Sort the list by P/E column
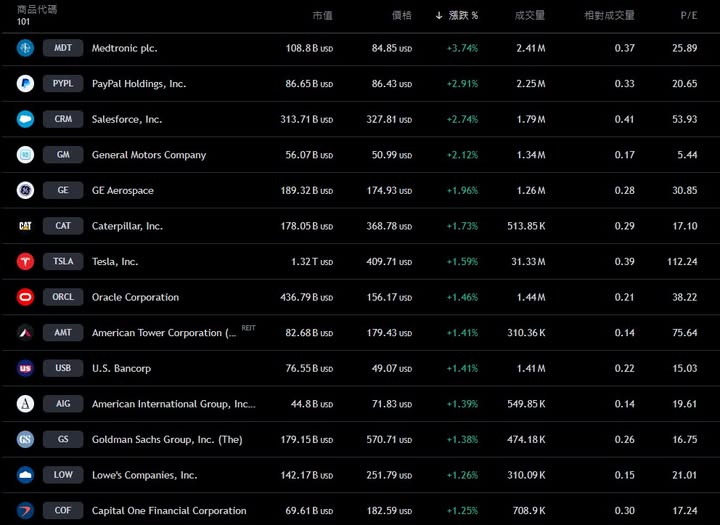This screenshot has height=525, width=720. [x=688, y=16]
